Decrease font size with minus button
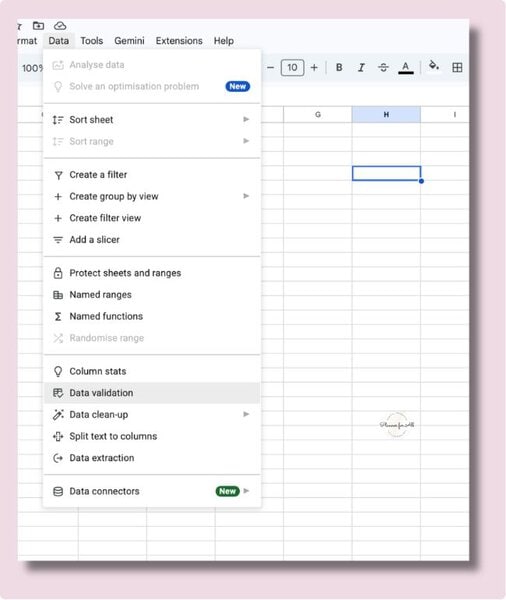The image size is (506, 600). 270,68
